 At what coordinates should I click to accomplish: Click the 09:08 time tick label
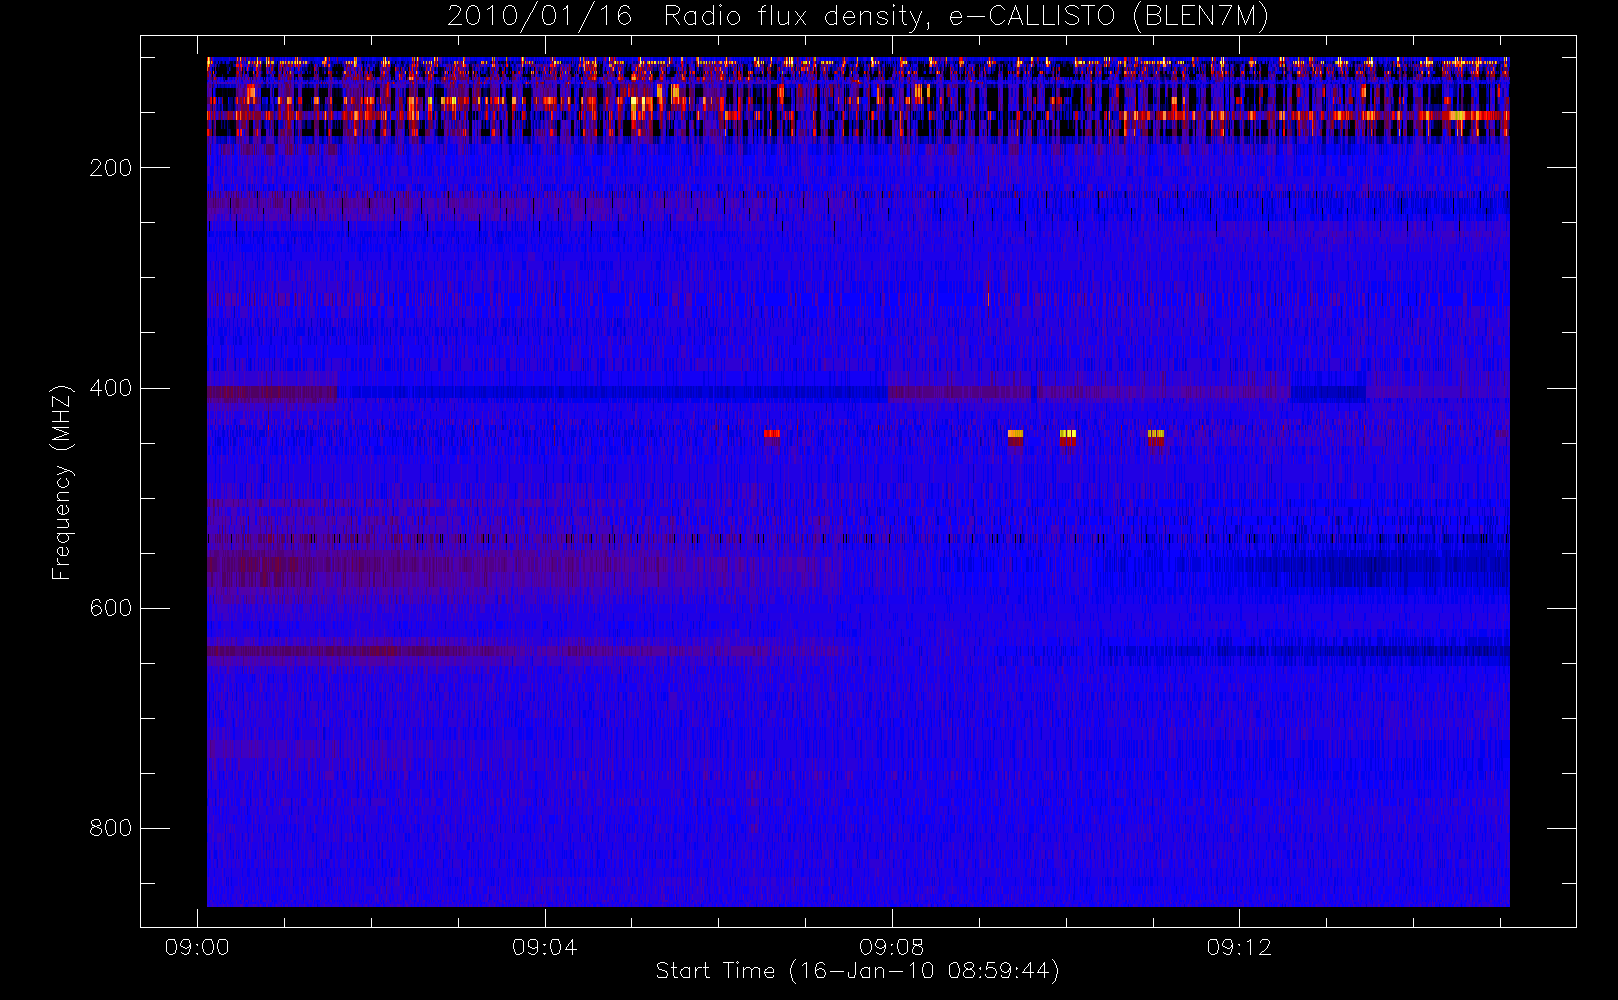[891, 947]
